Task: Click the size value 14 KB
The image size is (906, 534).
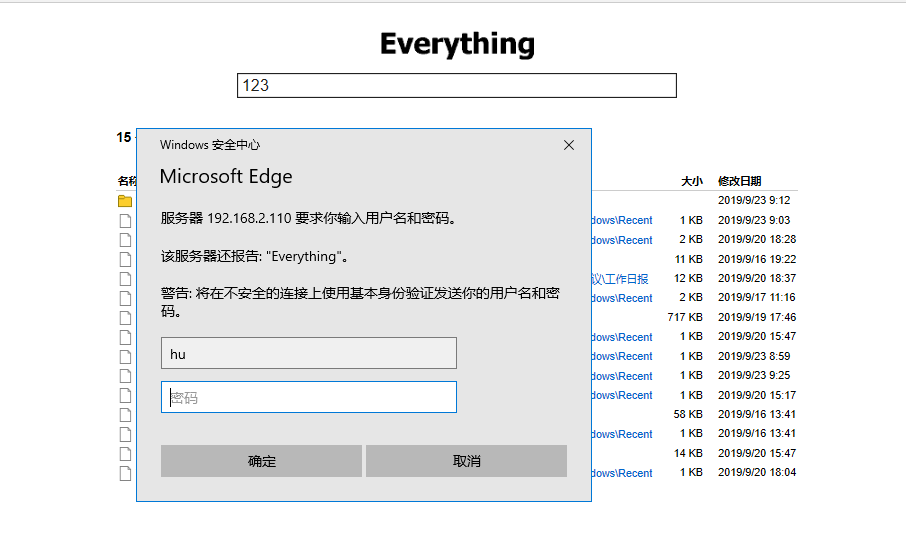Action: tap(688, 453)
